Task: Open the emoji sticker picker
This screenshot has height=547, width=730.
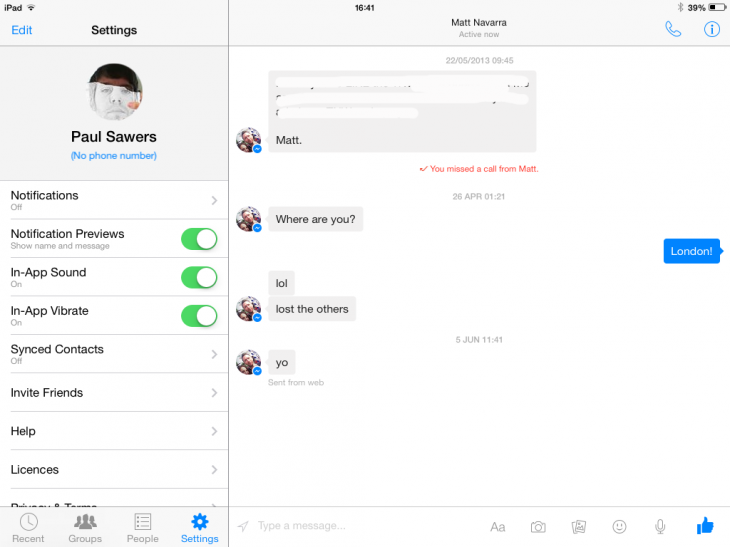Action: (619, 527)
